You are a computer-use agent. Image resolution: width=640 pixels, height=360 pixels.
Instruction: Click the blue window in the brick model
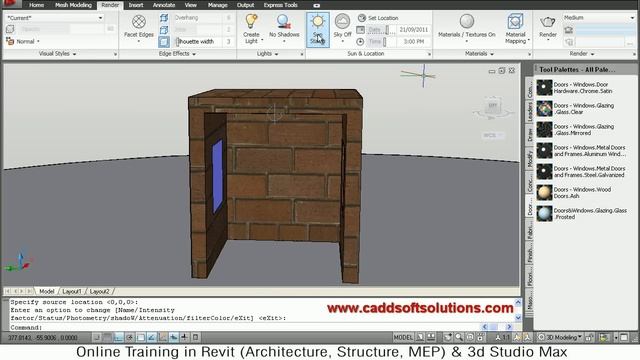(x=217, y=176)
